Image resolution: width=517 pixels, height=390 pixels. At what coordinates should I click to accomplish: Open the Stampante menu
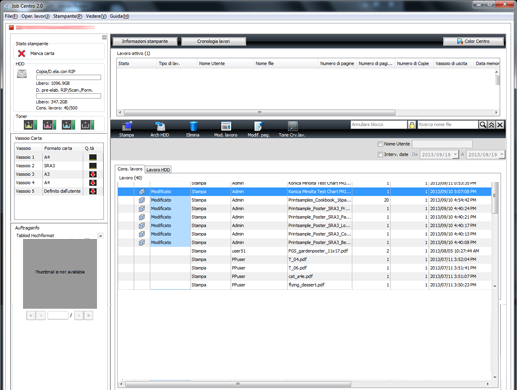(x=67, y=16)
